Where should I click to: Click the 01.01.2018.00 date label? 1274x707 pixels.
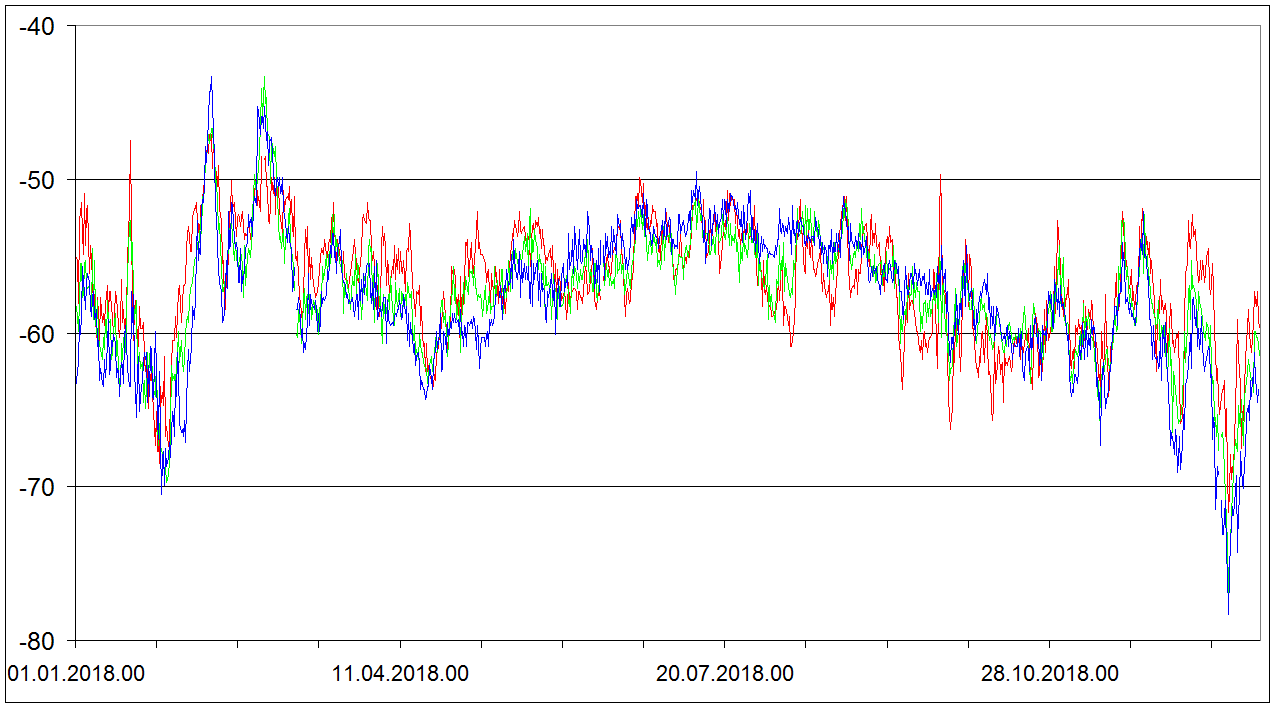76,674
